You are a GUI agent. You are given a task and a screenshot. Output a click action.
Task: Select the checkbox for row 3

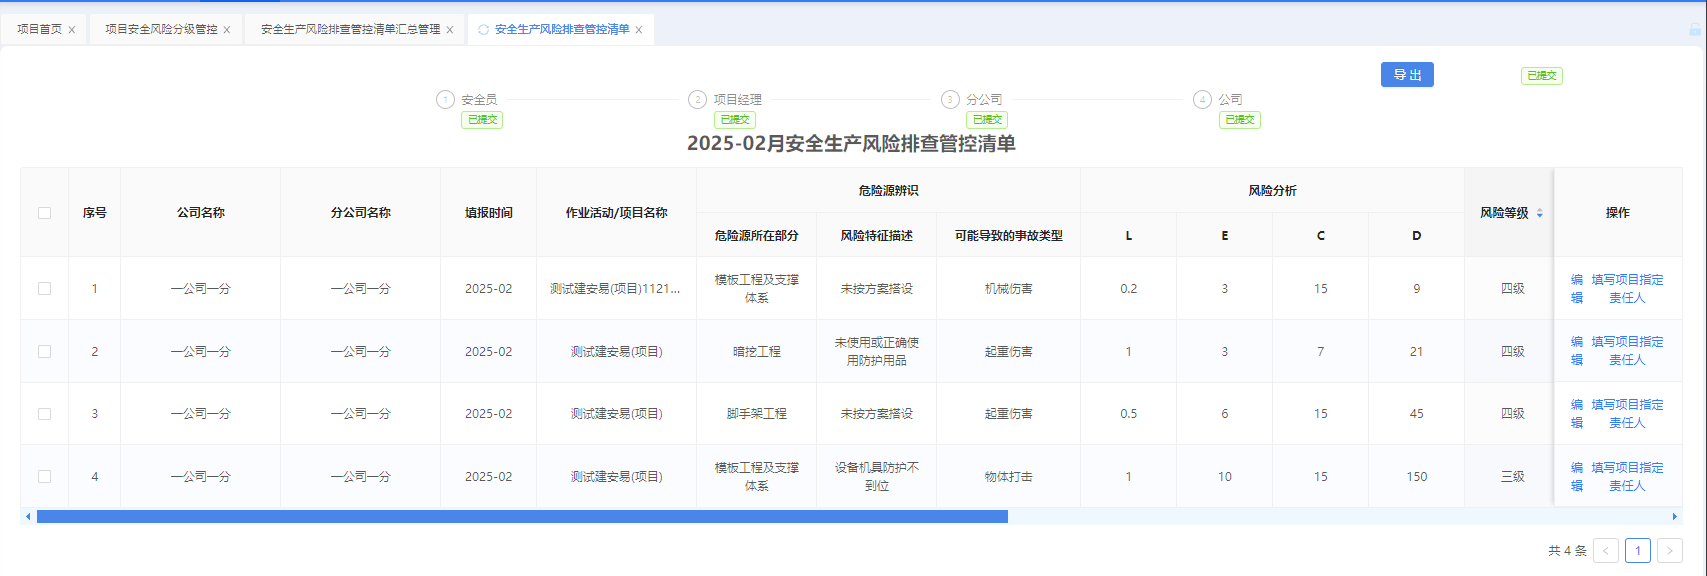click(44, 413)
